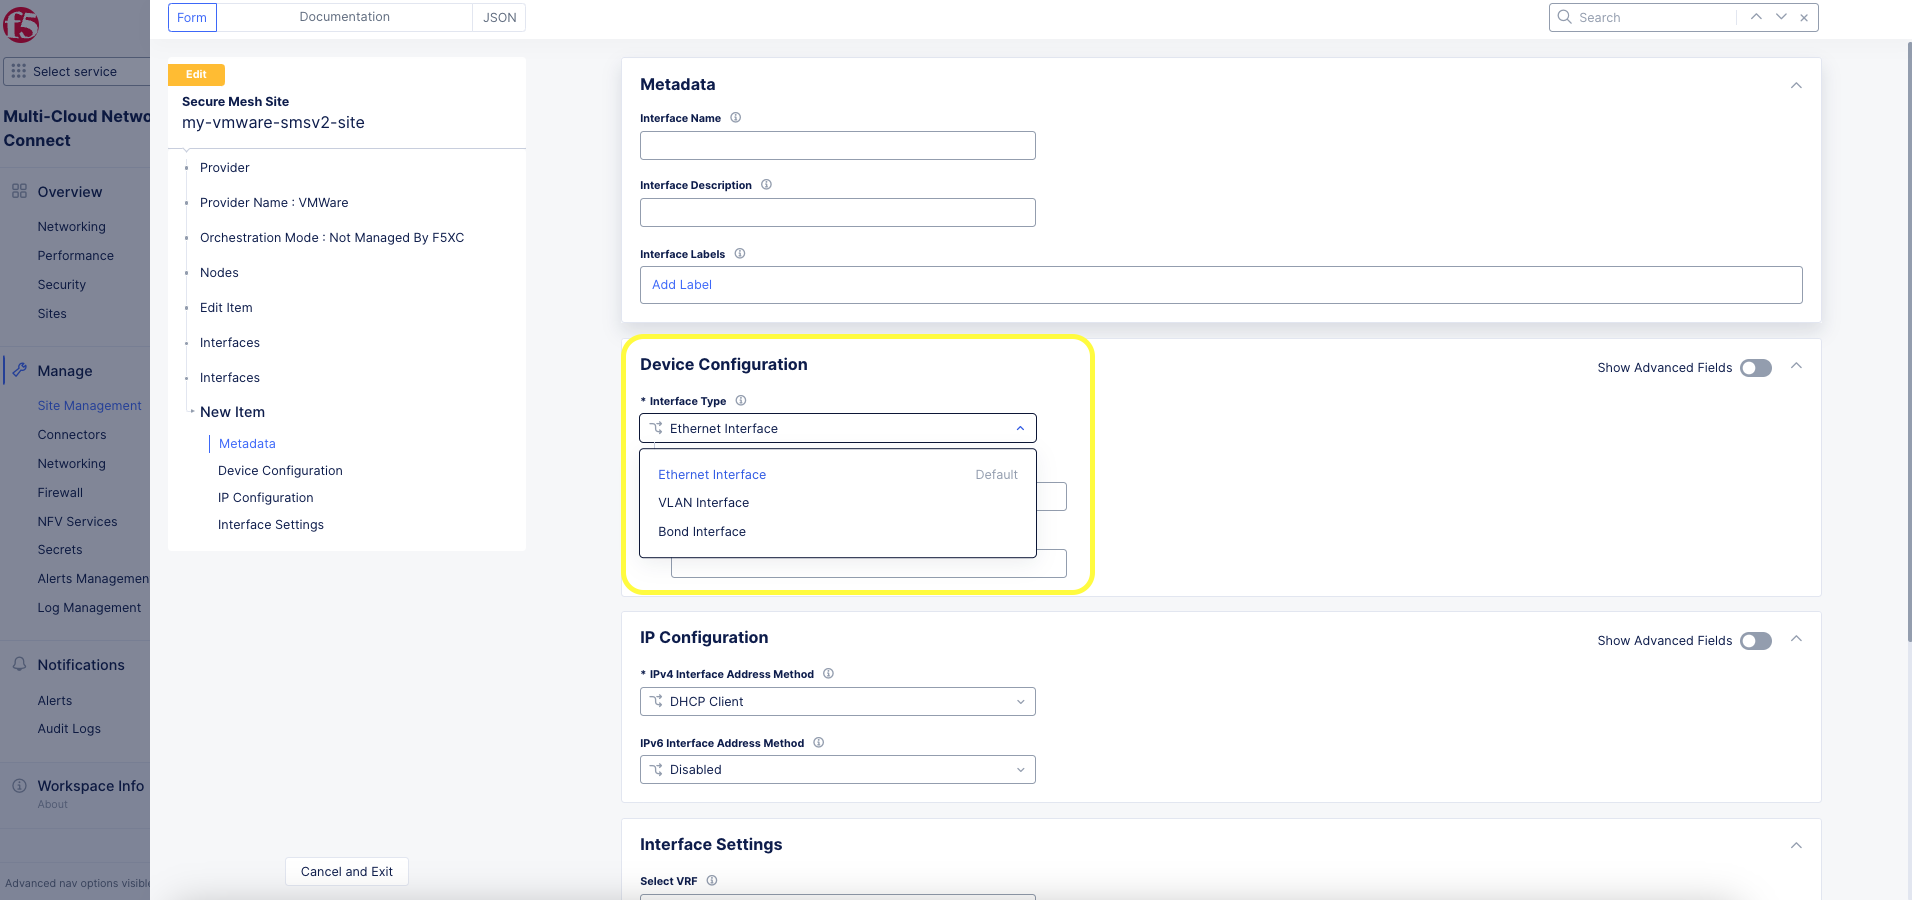Viewport: 1912px width, 900px height.
Task: Click the Interface Name input field
Action: [x=837, y=146]
